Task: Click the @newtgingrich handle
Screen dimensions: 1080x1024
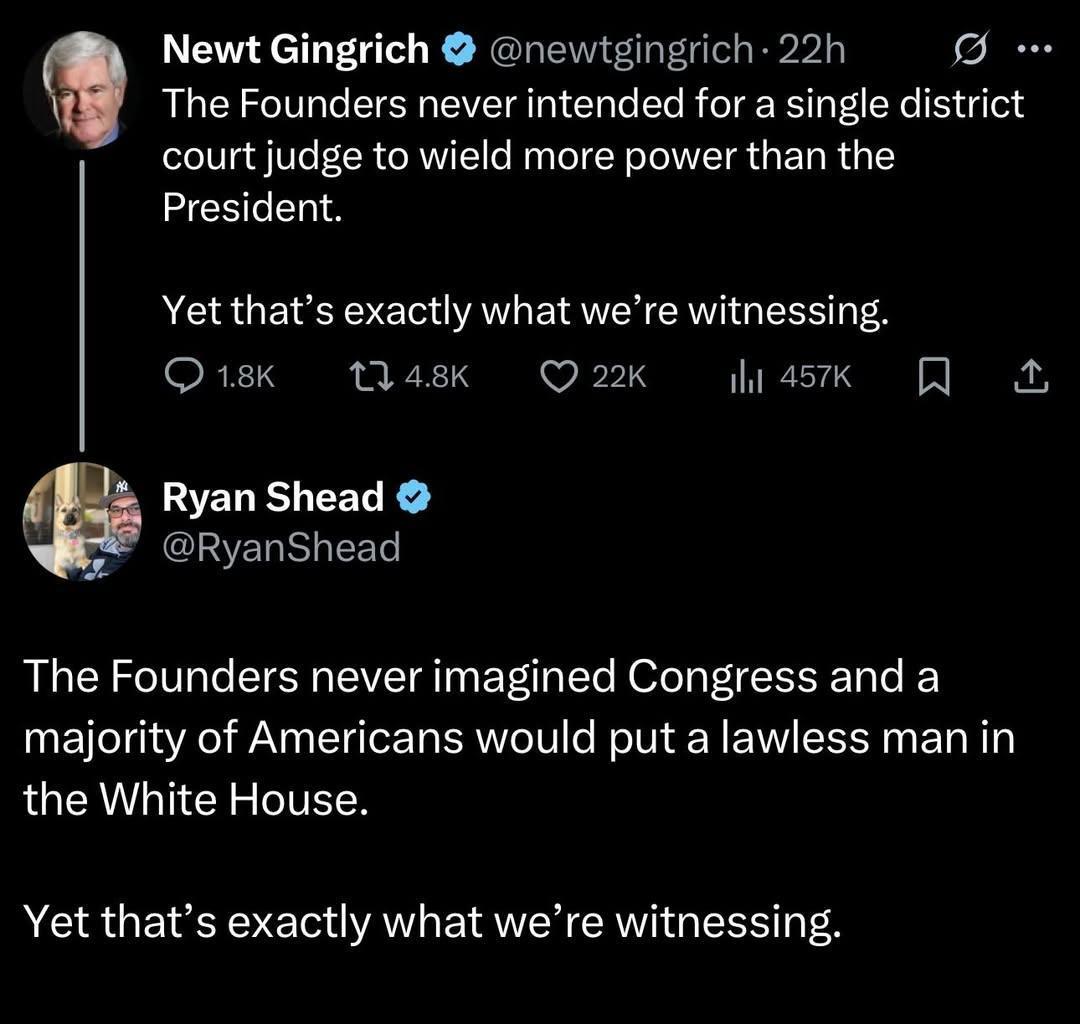Action: [x=621, y=50]
